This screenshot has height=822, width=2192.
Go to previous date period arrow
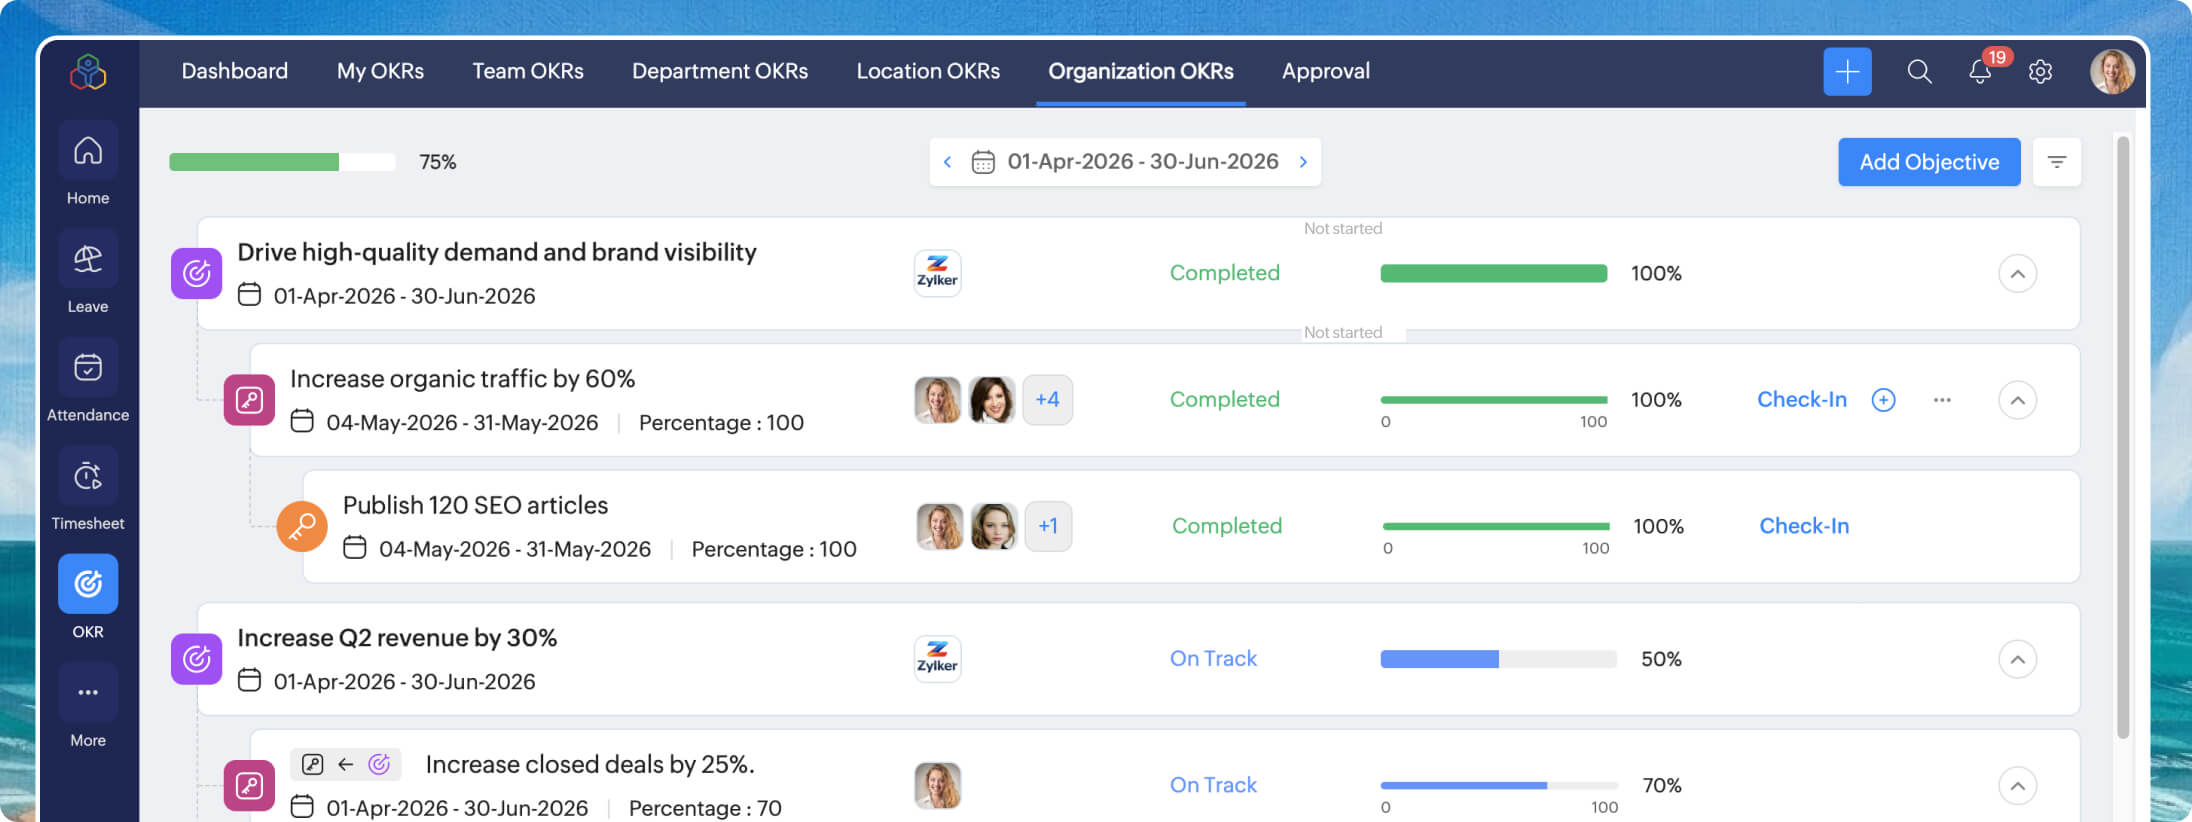coord(948,162)
